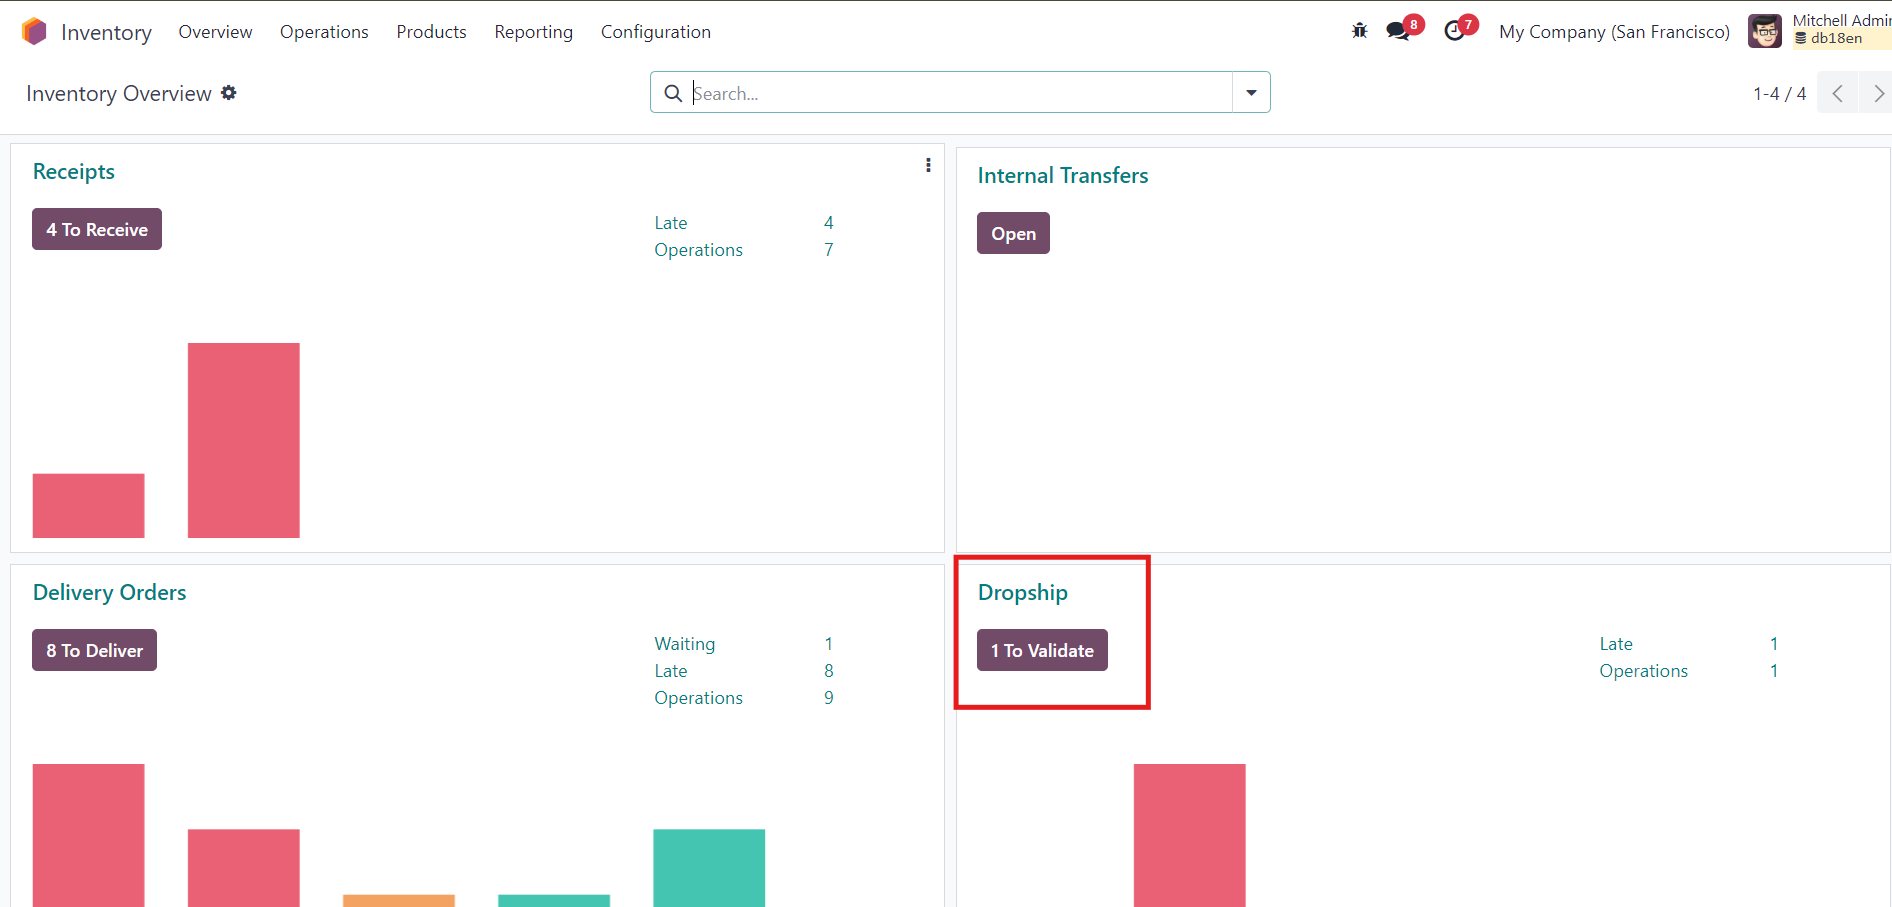Click the Inventory app logo icon
The width and height of the screenshot is (1892, 907).
34,32
